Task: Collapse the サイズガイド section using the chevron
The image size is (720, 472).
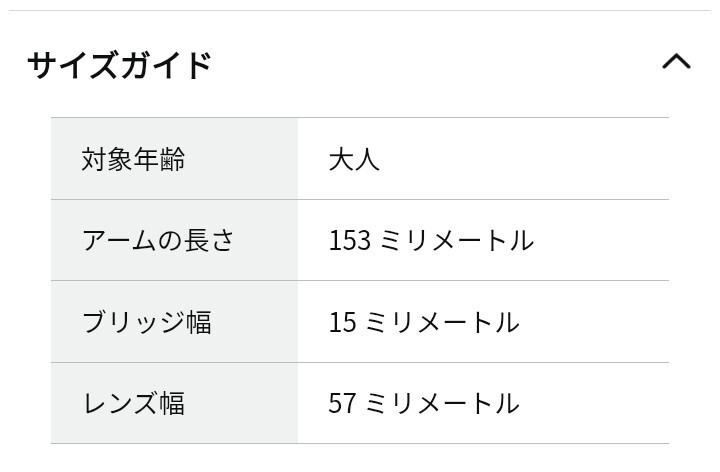Action: tap(676, 62)
